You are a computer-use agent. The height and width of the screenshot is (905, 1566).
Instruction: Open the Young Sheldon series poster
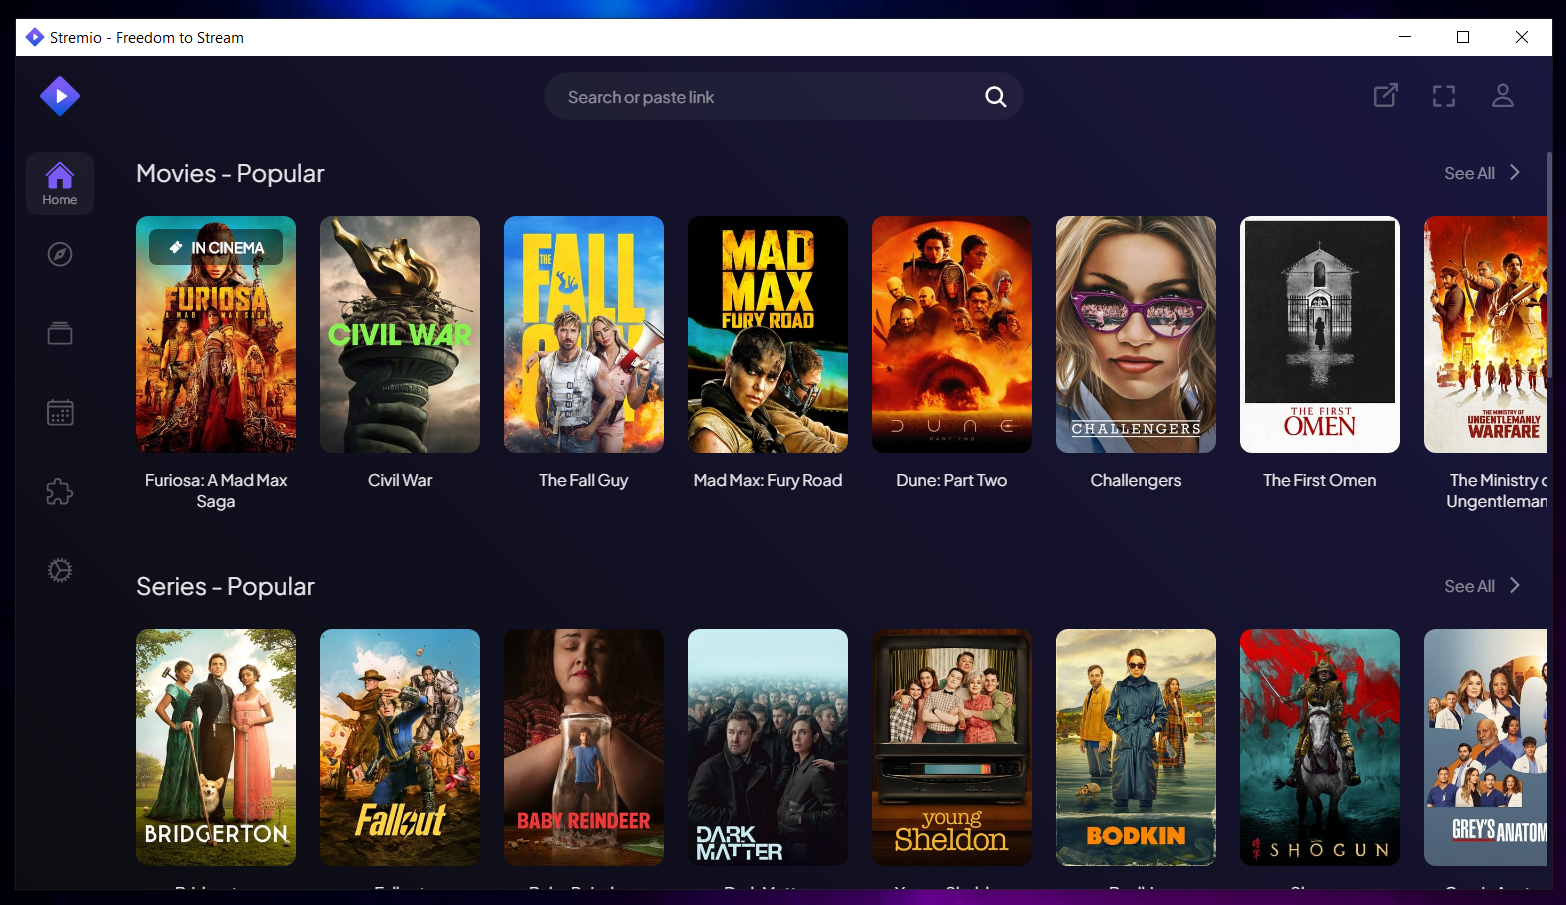952,747
